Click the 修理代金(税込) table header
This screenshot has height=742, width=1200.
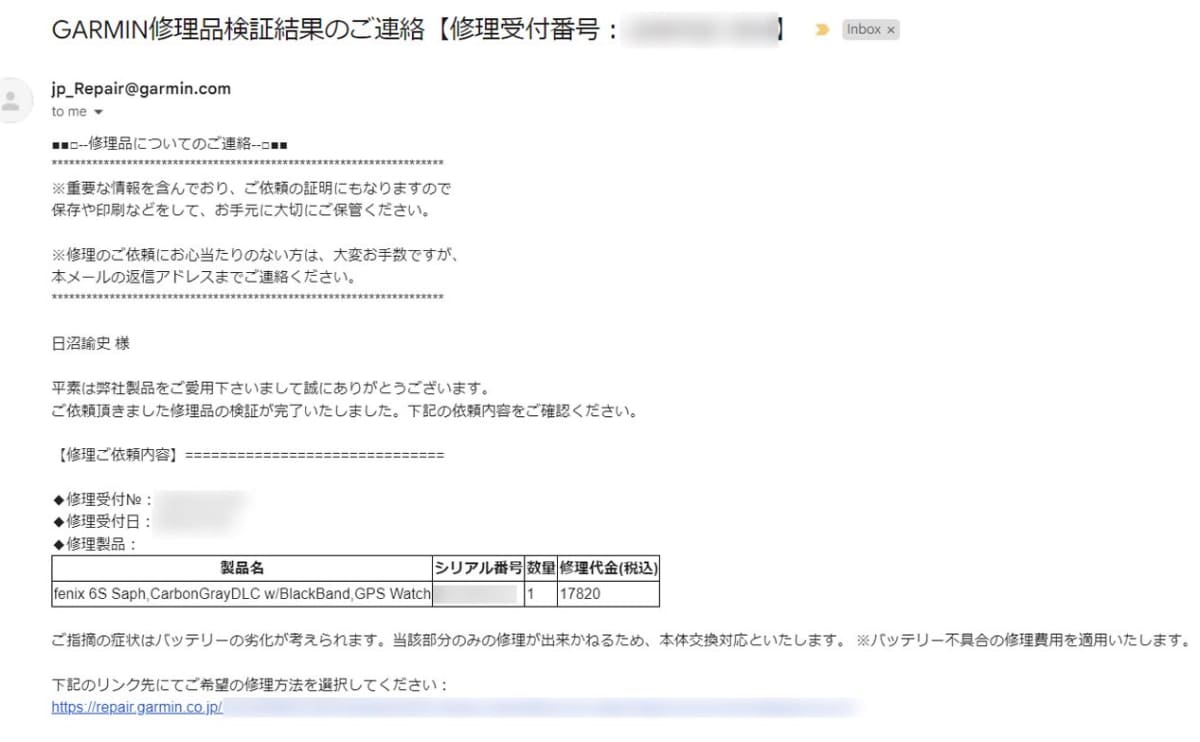[x=608, y=568]
